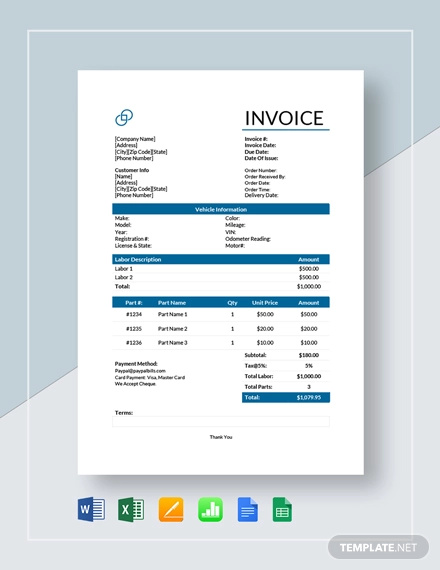This screenshot has height=570, width=440.
Task: Click the 'Qty' column header
Action: pos(232,302)
